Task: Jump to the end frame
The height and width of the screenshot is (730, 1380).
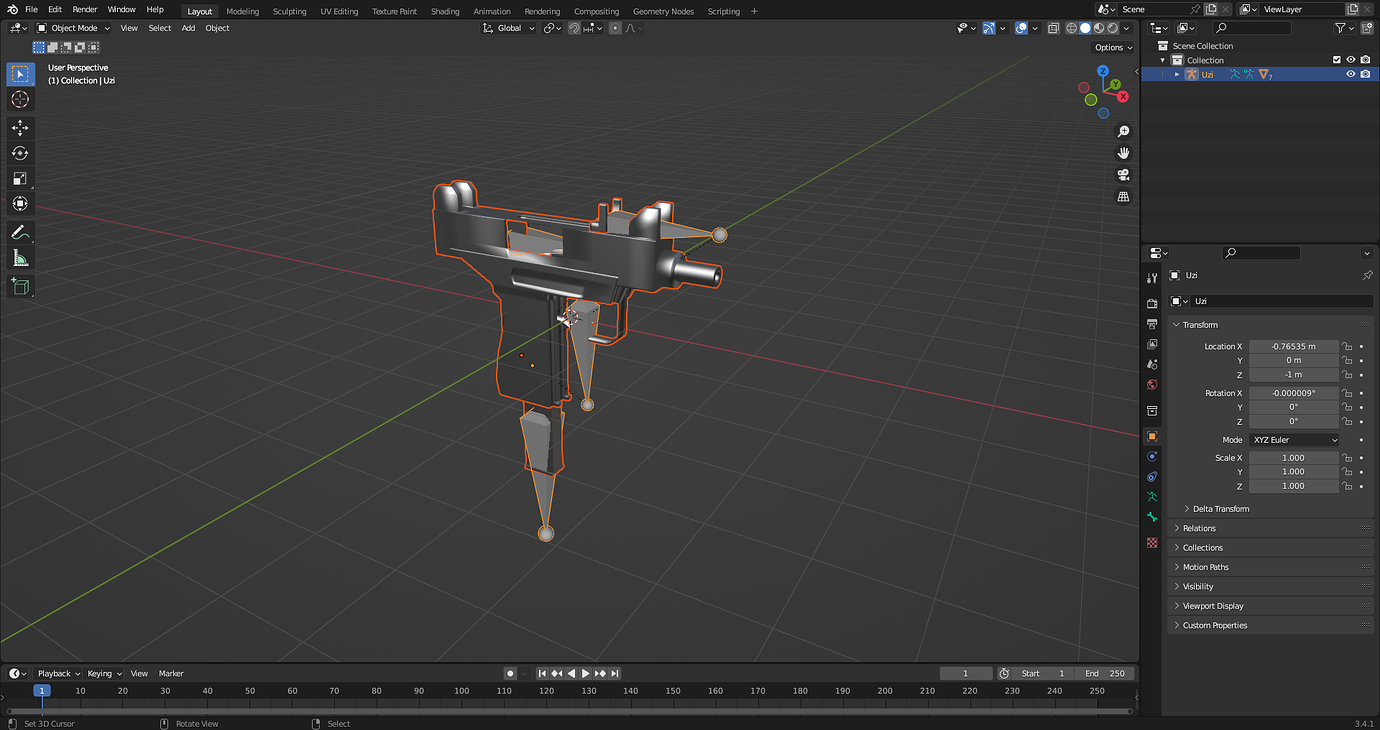Action: coord(615,673)
